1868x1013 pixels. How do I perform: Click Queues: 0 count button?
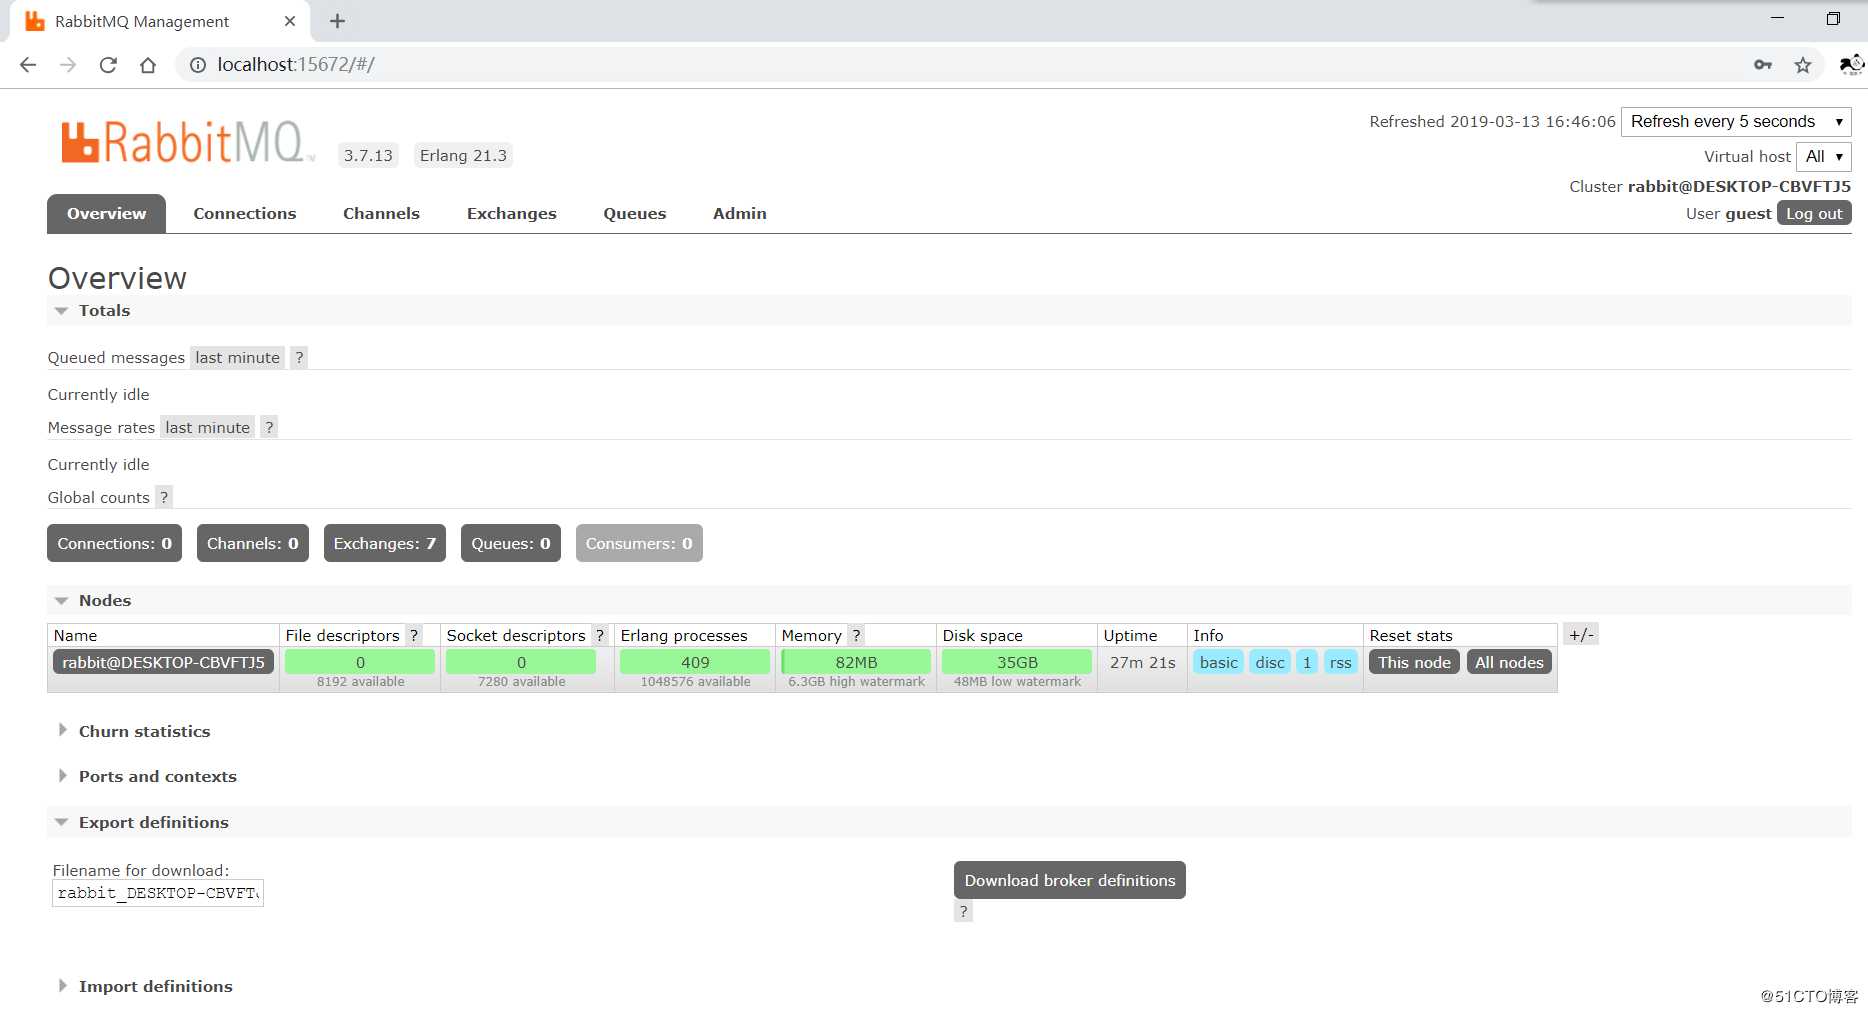click(x=510, y=543)
